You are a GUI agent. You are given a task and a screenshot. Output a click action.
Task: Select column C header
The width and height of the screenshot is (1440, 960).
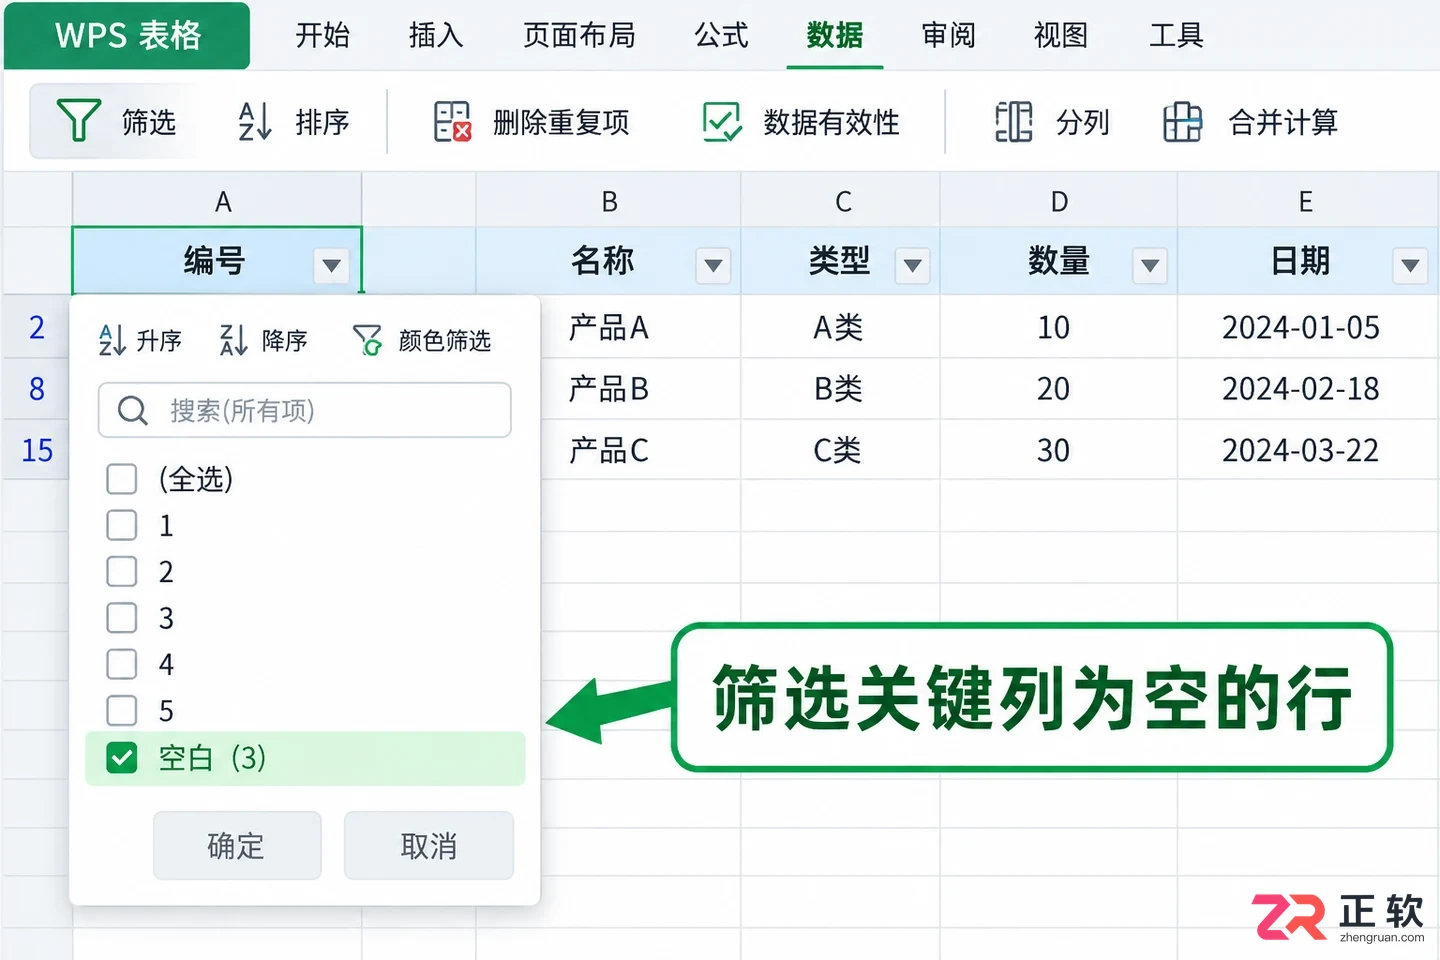tap(841, 201)
